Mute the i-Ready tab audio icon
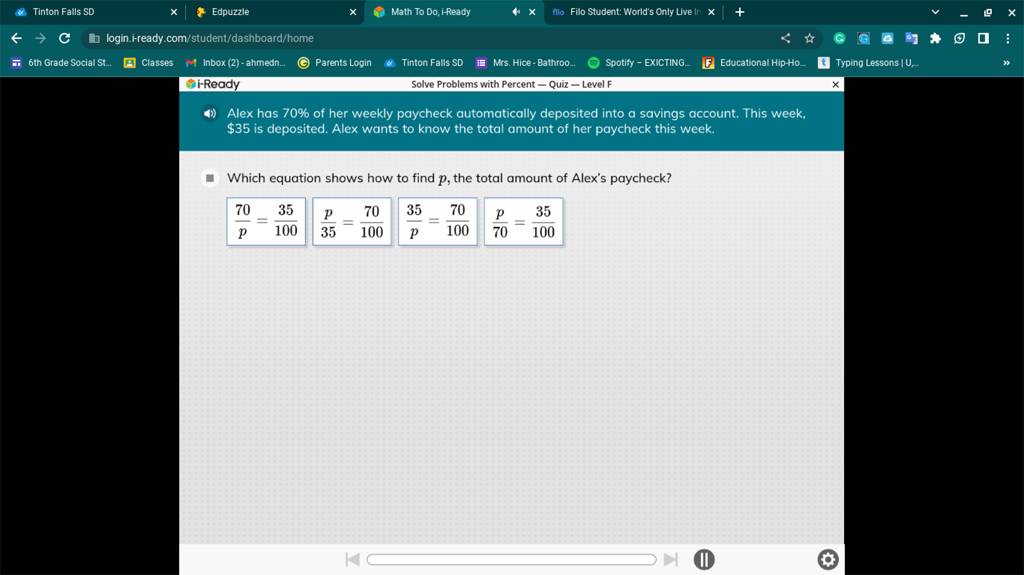Image resolution: width=1024 pixels, height=575 pixels. point(516,12)
